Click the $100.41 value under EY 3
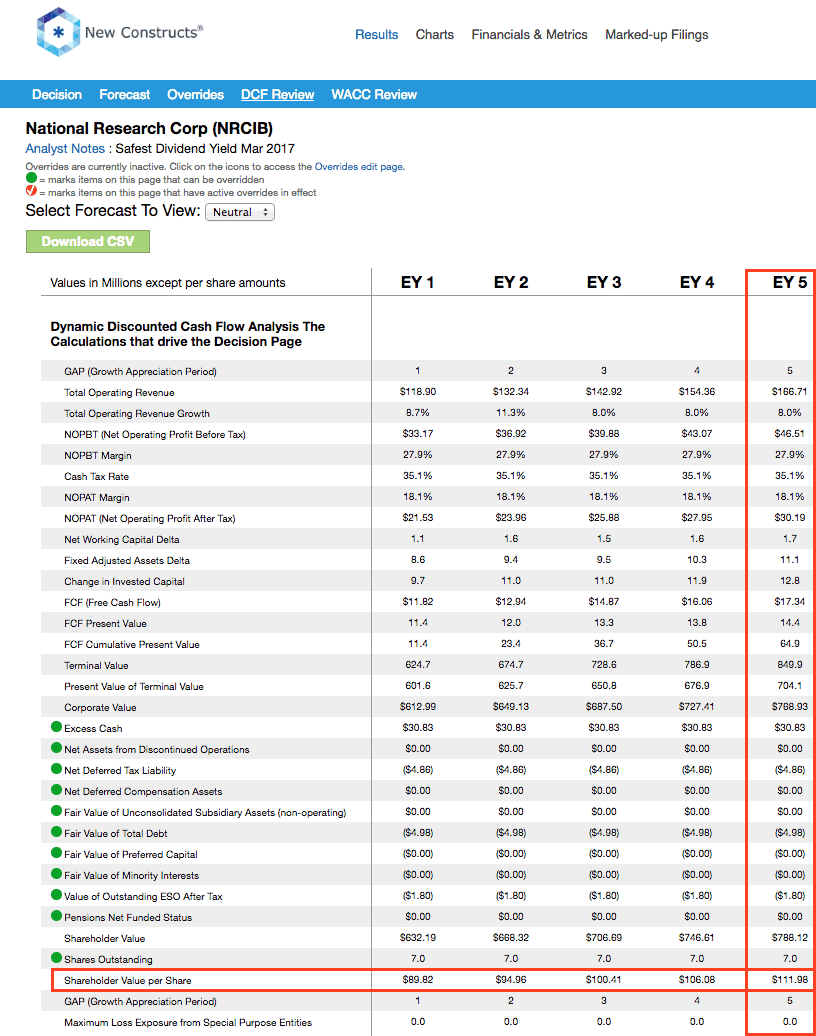Screen dimensions: 816x1036 click(x=604, y=979)
